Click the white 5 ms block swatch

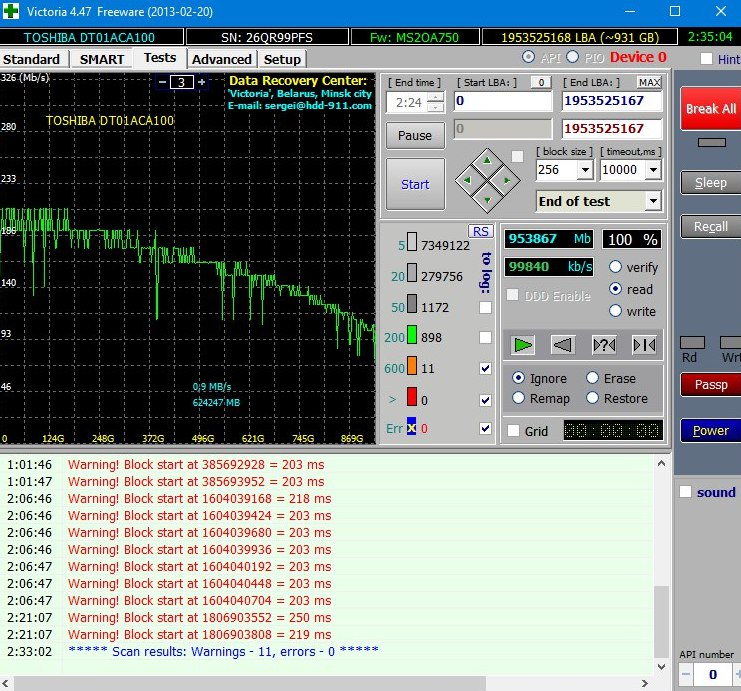click(x=412, y=242)
